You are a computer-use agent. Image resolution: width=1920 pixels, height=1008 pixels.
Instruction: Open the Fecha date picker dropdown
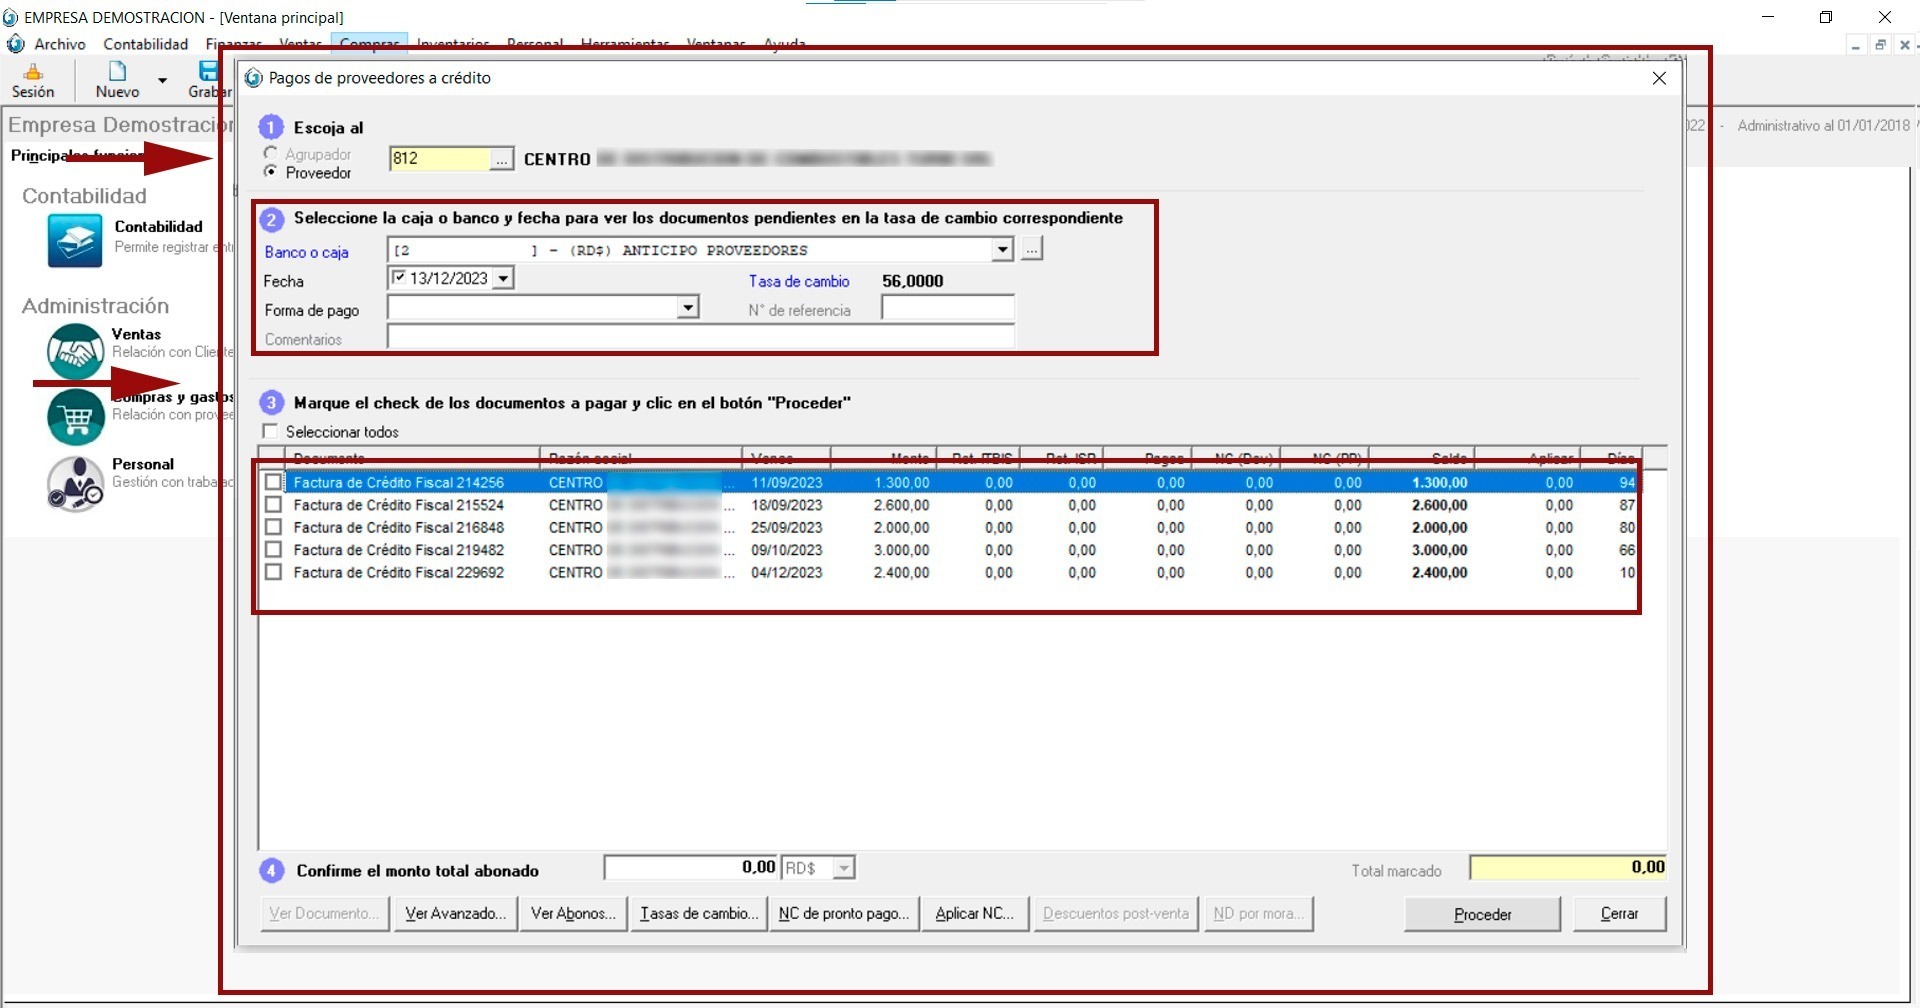click(503, 278)
